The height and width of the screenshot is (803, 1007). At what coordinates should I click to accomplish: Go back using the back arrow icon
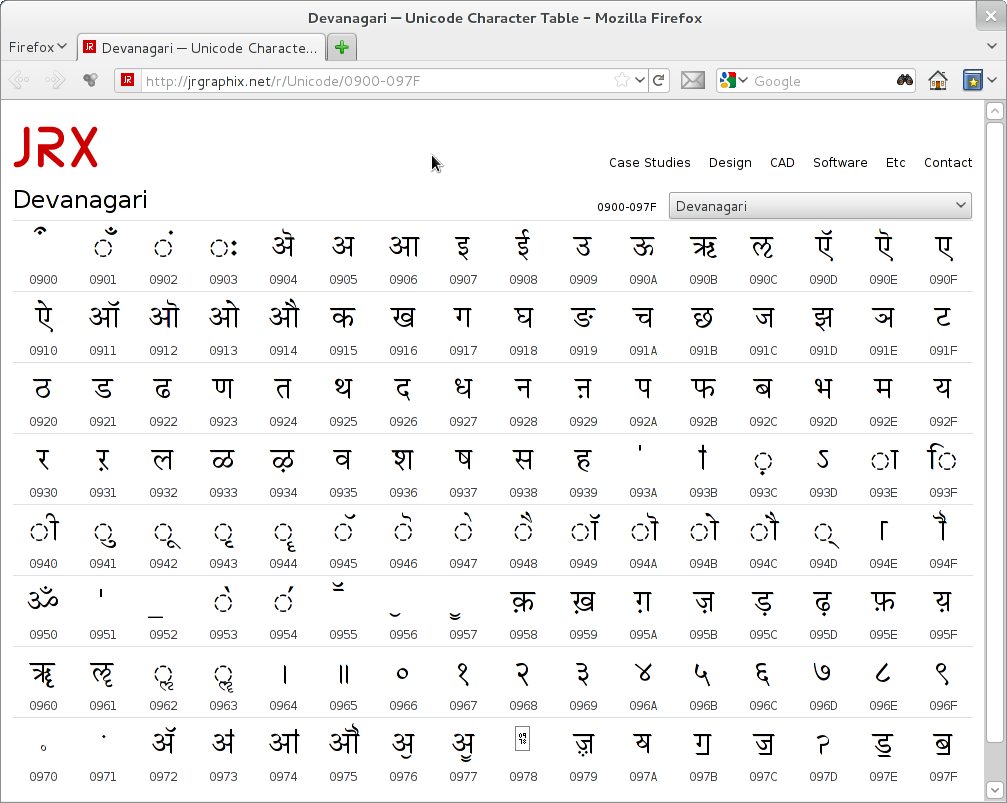pos(18,80)
